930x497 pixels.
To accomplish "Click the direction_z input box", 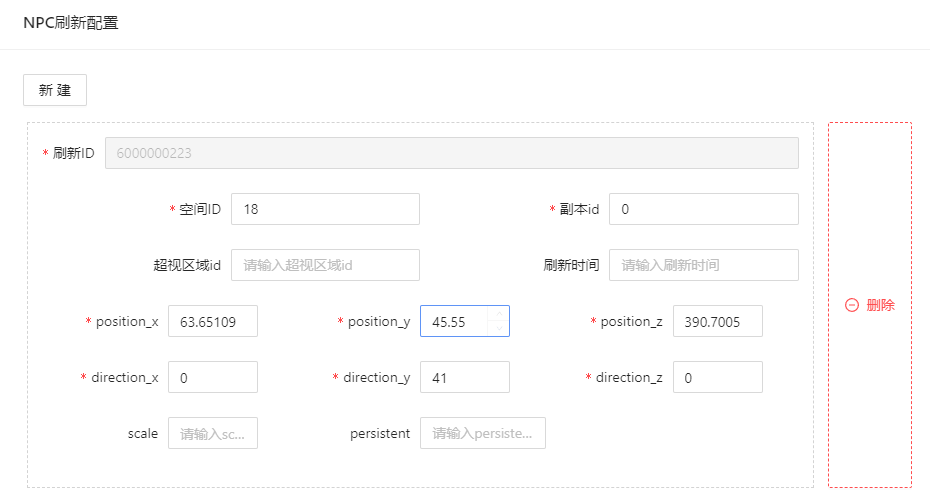I will tap(717, 377).
